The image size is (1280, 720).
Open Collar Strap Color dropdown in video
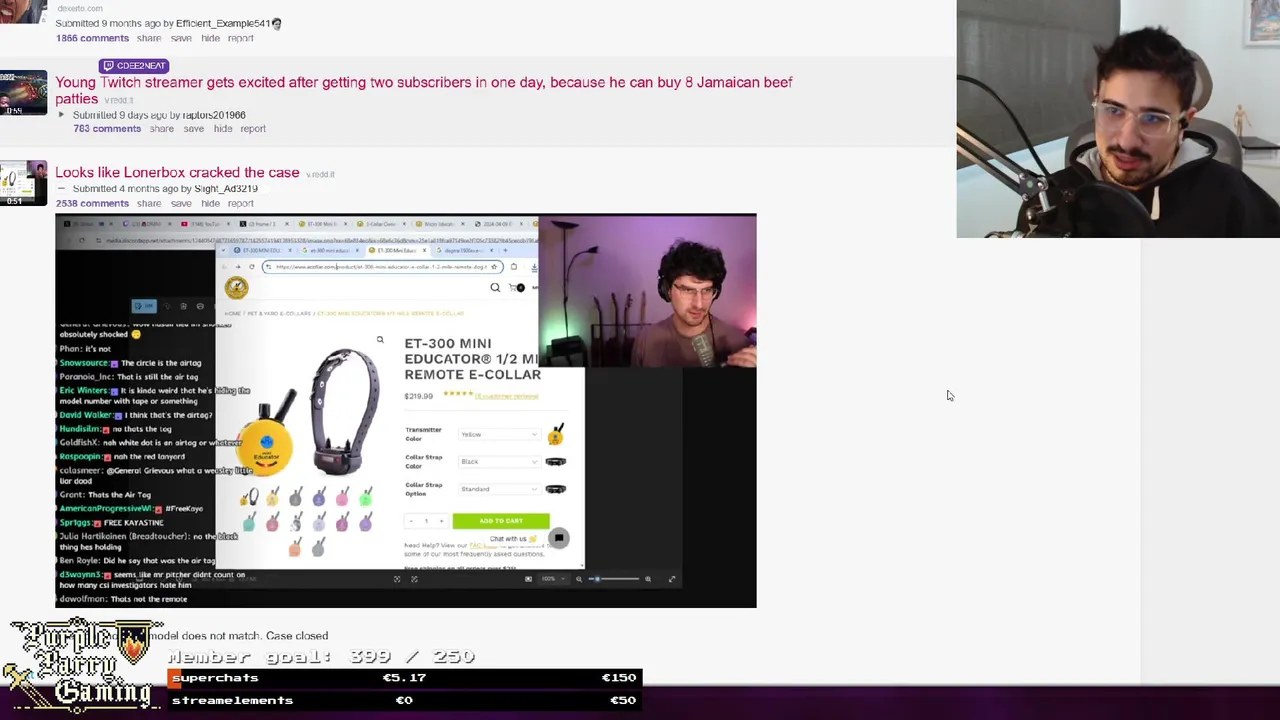(499, 461)
